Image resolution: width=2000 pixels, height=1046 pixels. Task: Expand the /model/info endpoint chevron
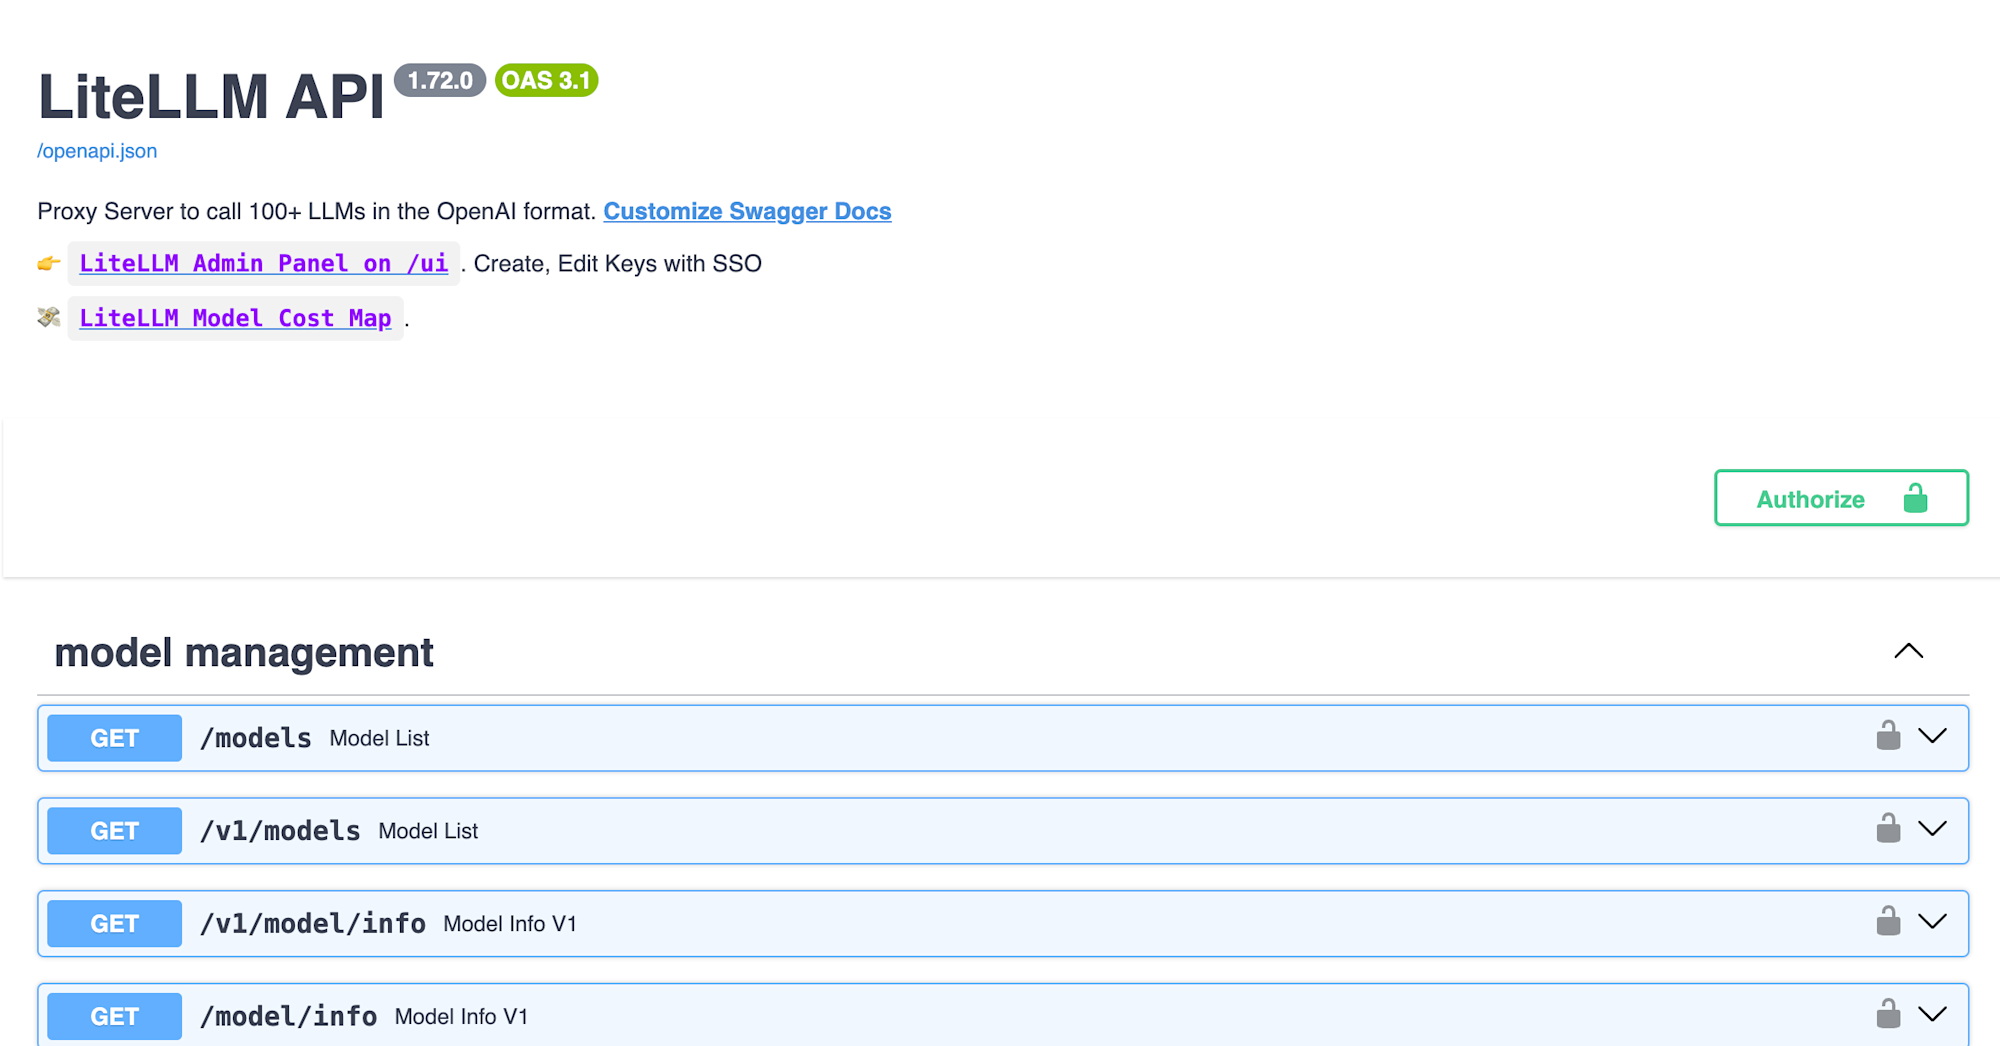(x=1933, y=1014)
